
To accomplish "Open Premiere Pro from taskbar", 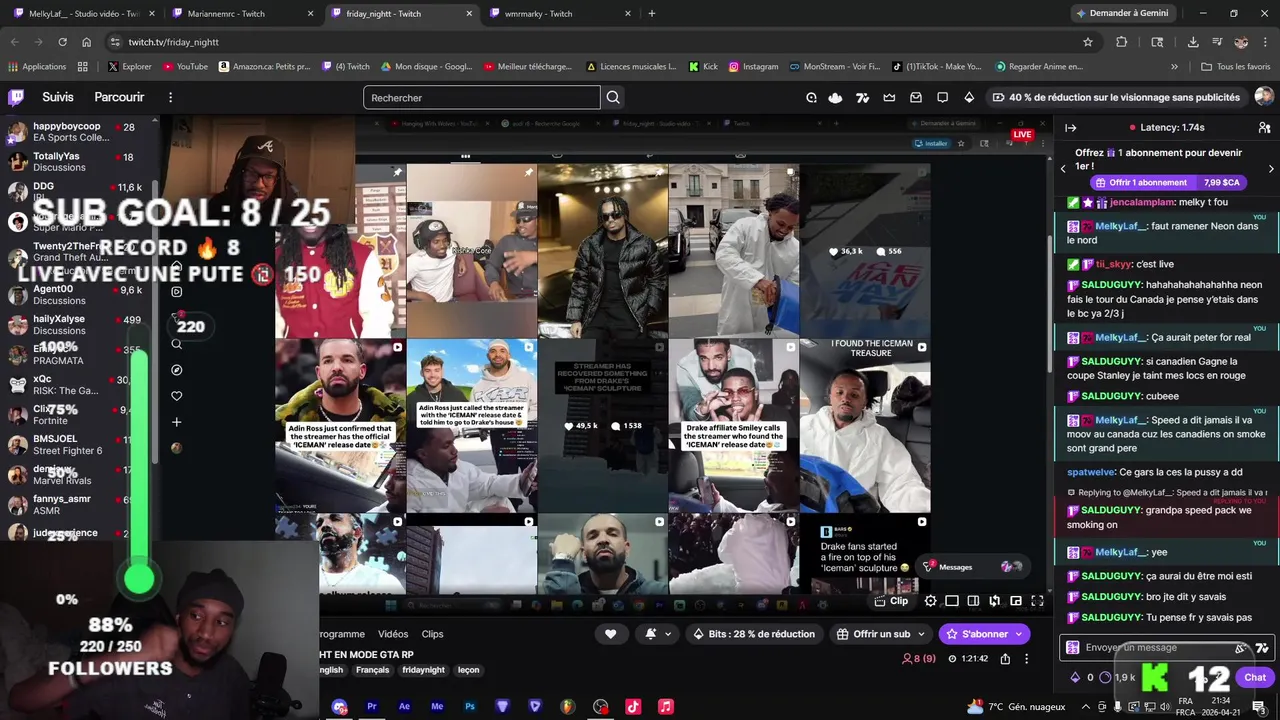I will pos(371,706).
